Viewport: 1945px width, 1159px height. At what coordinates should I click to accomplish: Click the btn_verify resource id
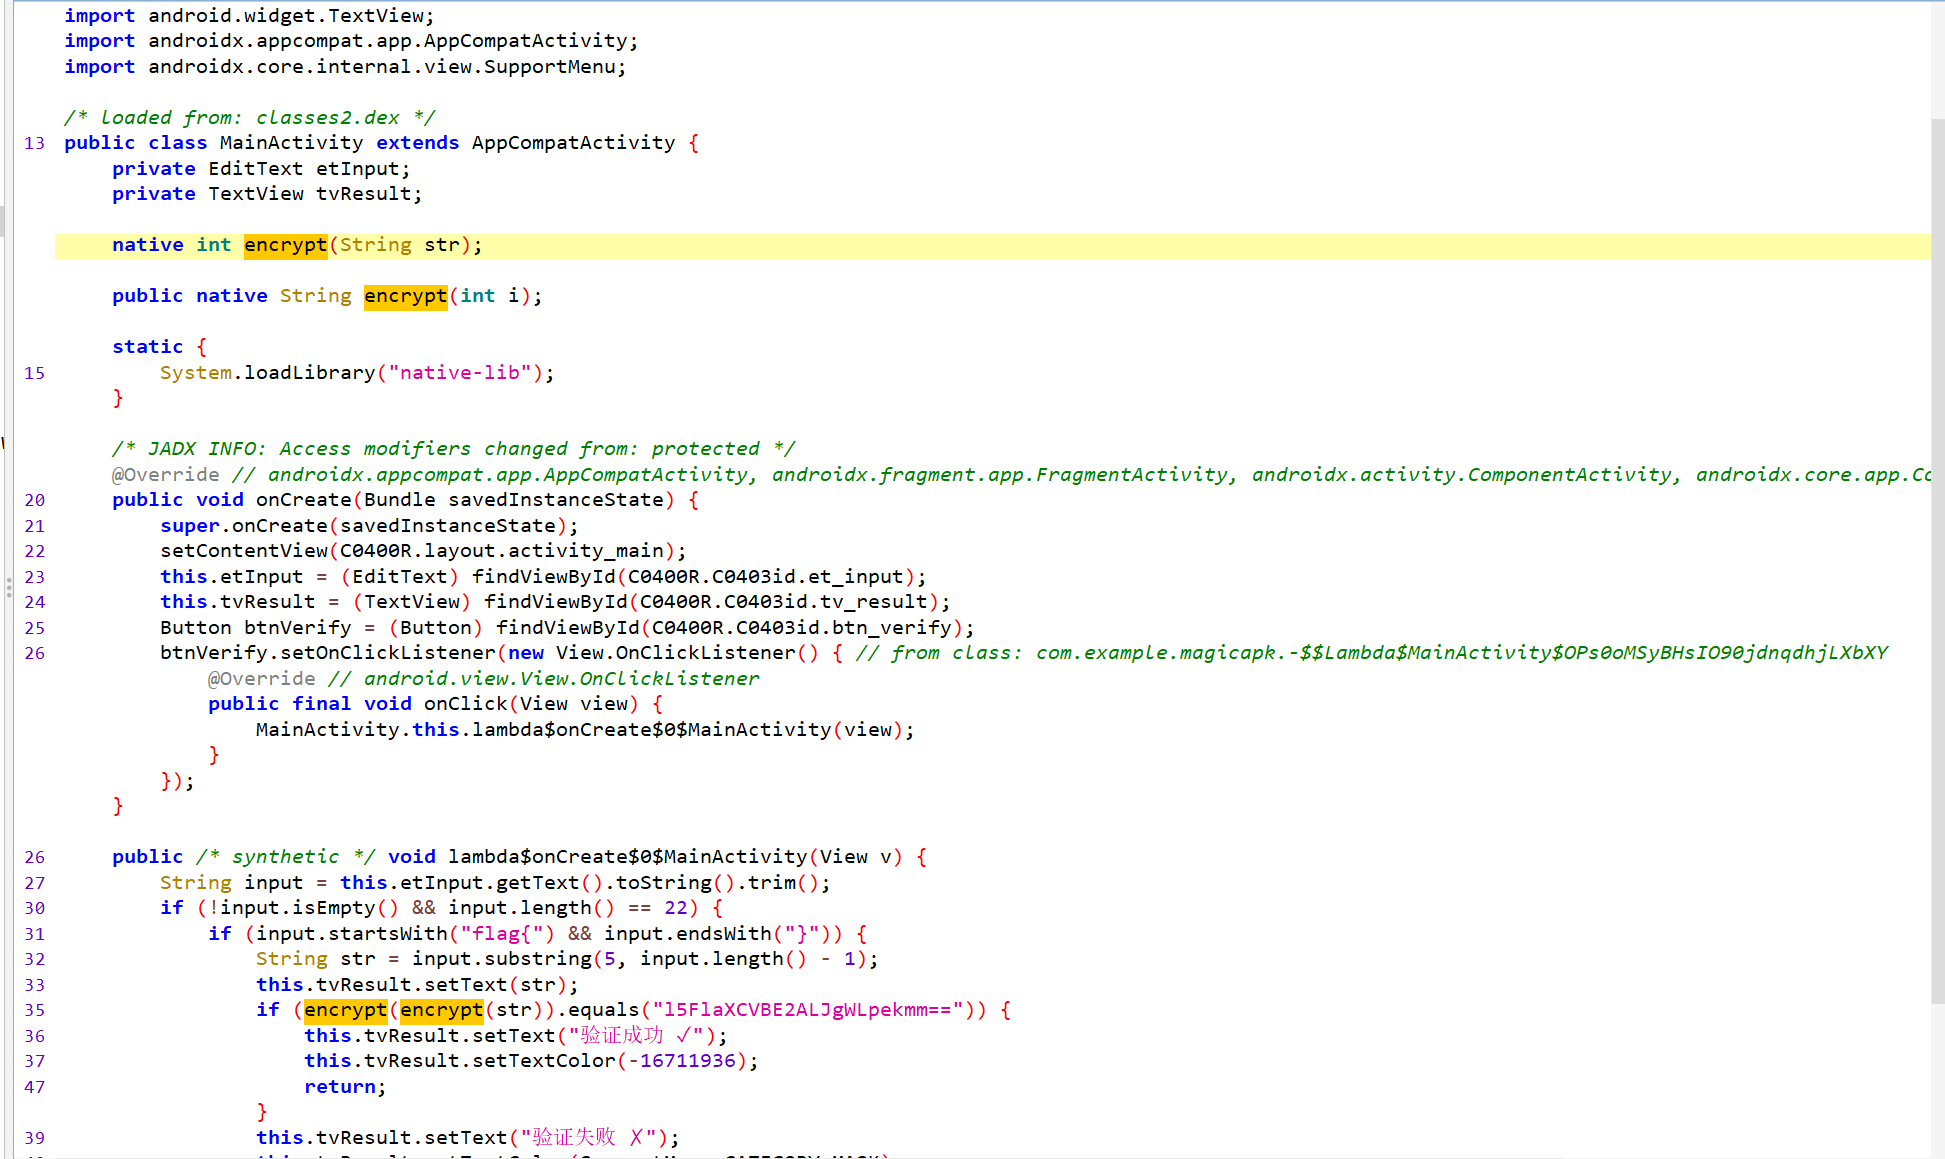tap(892, 628)
